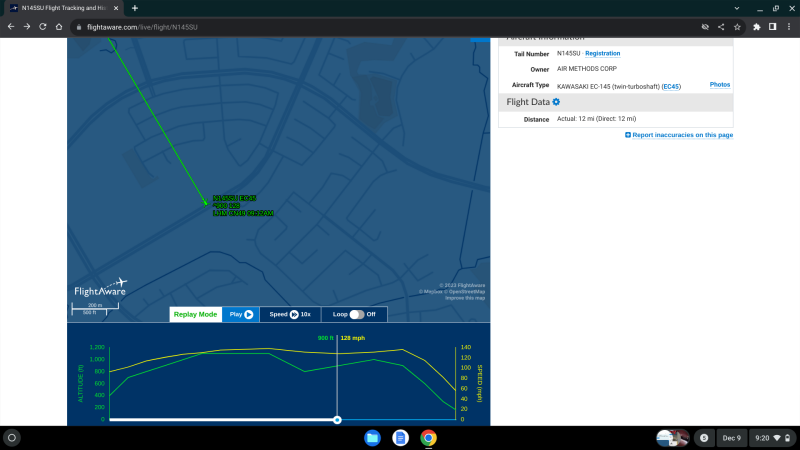800x450 pixels.
Task: Click the FlightAware logo on map
Action: tap(101, 288)
